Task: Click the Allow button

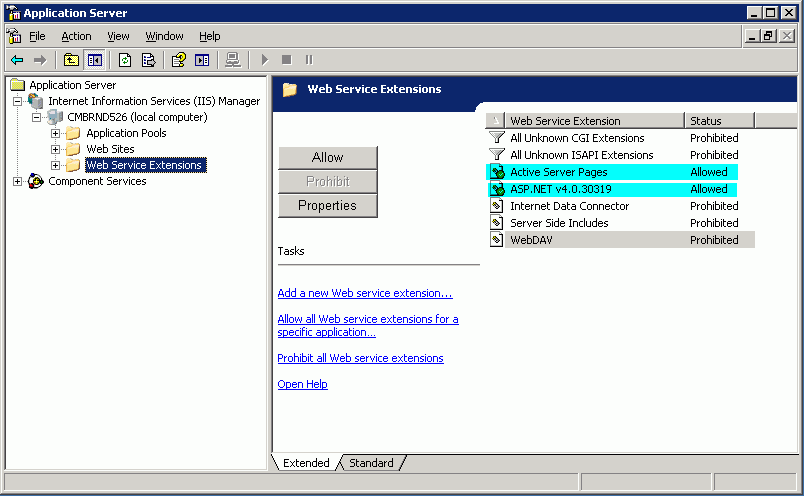Action: pos(328,157)
